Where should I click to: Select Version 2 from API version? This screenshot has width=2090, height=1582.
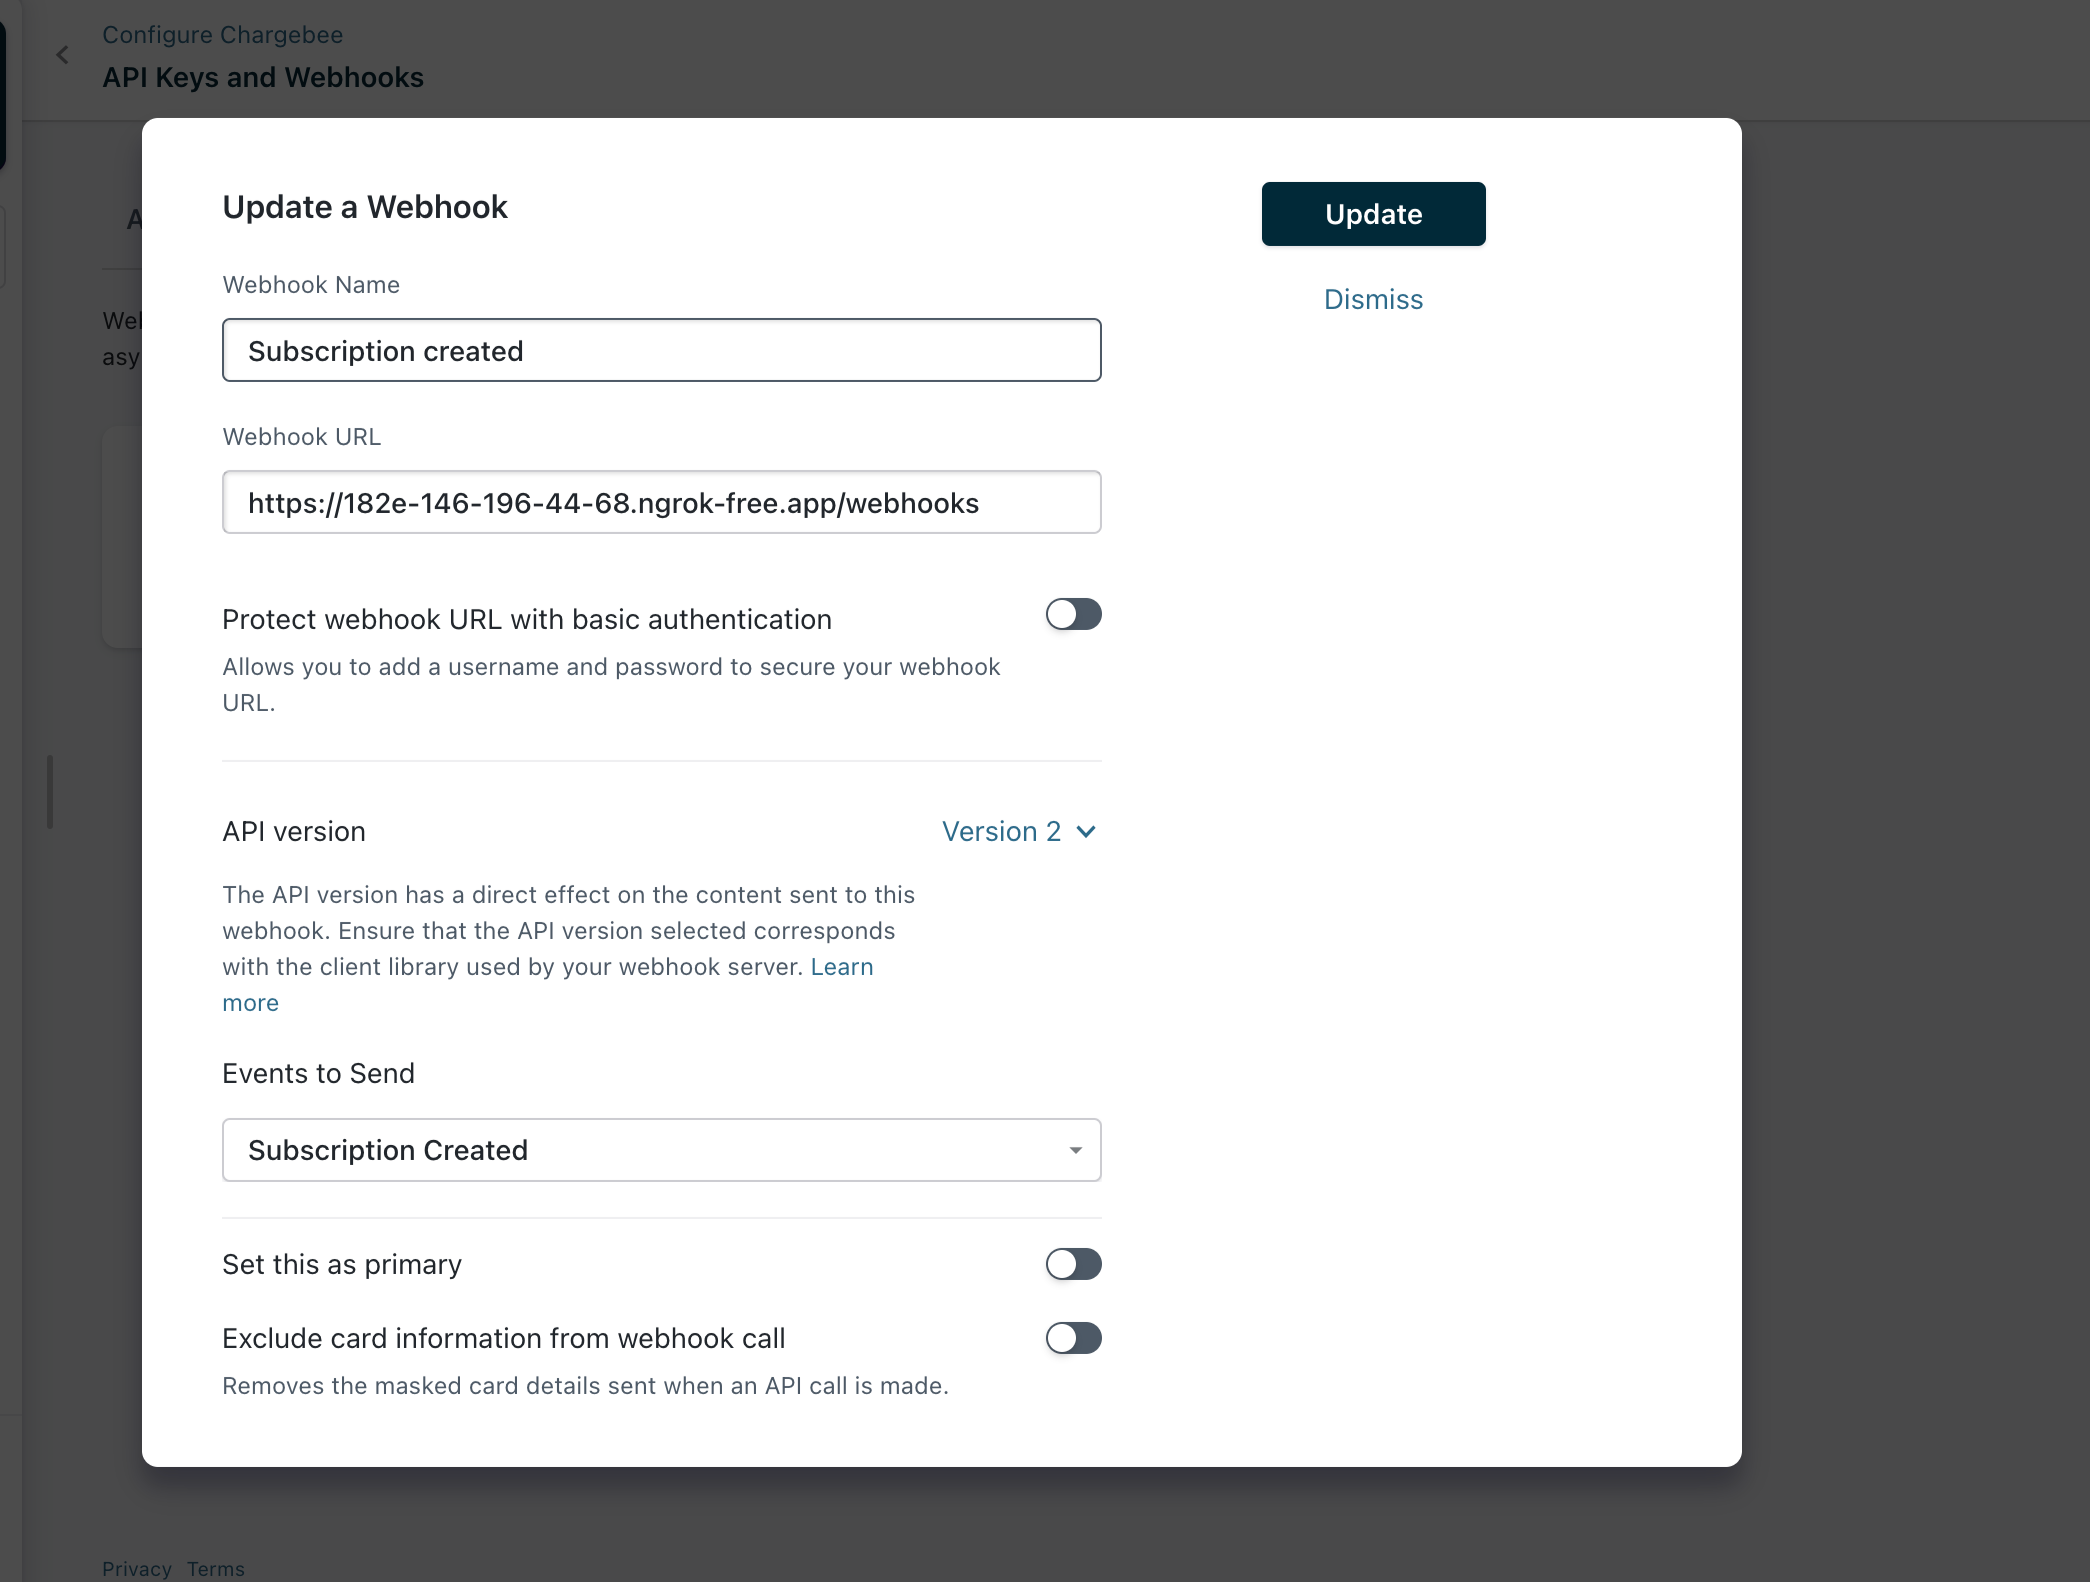(x=1020, y=831)
